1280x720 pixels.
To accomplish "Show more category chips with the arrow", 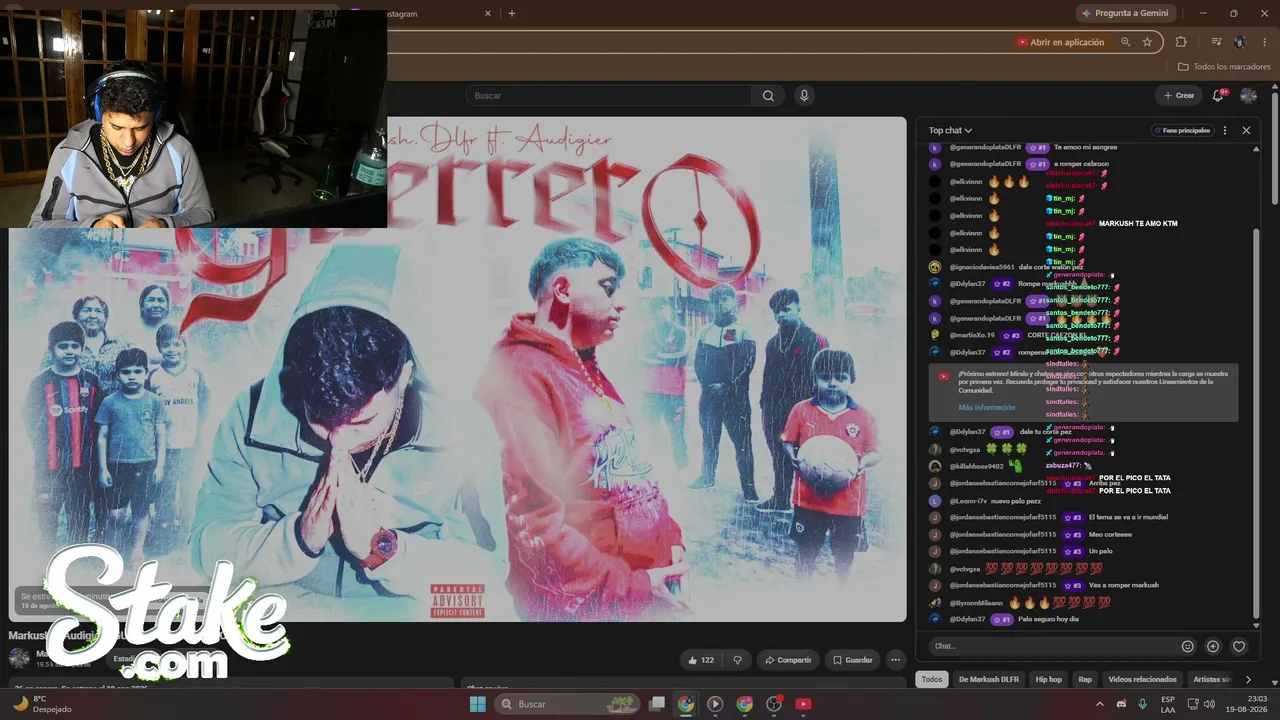I will click(1247, 680).
